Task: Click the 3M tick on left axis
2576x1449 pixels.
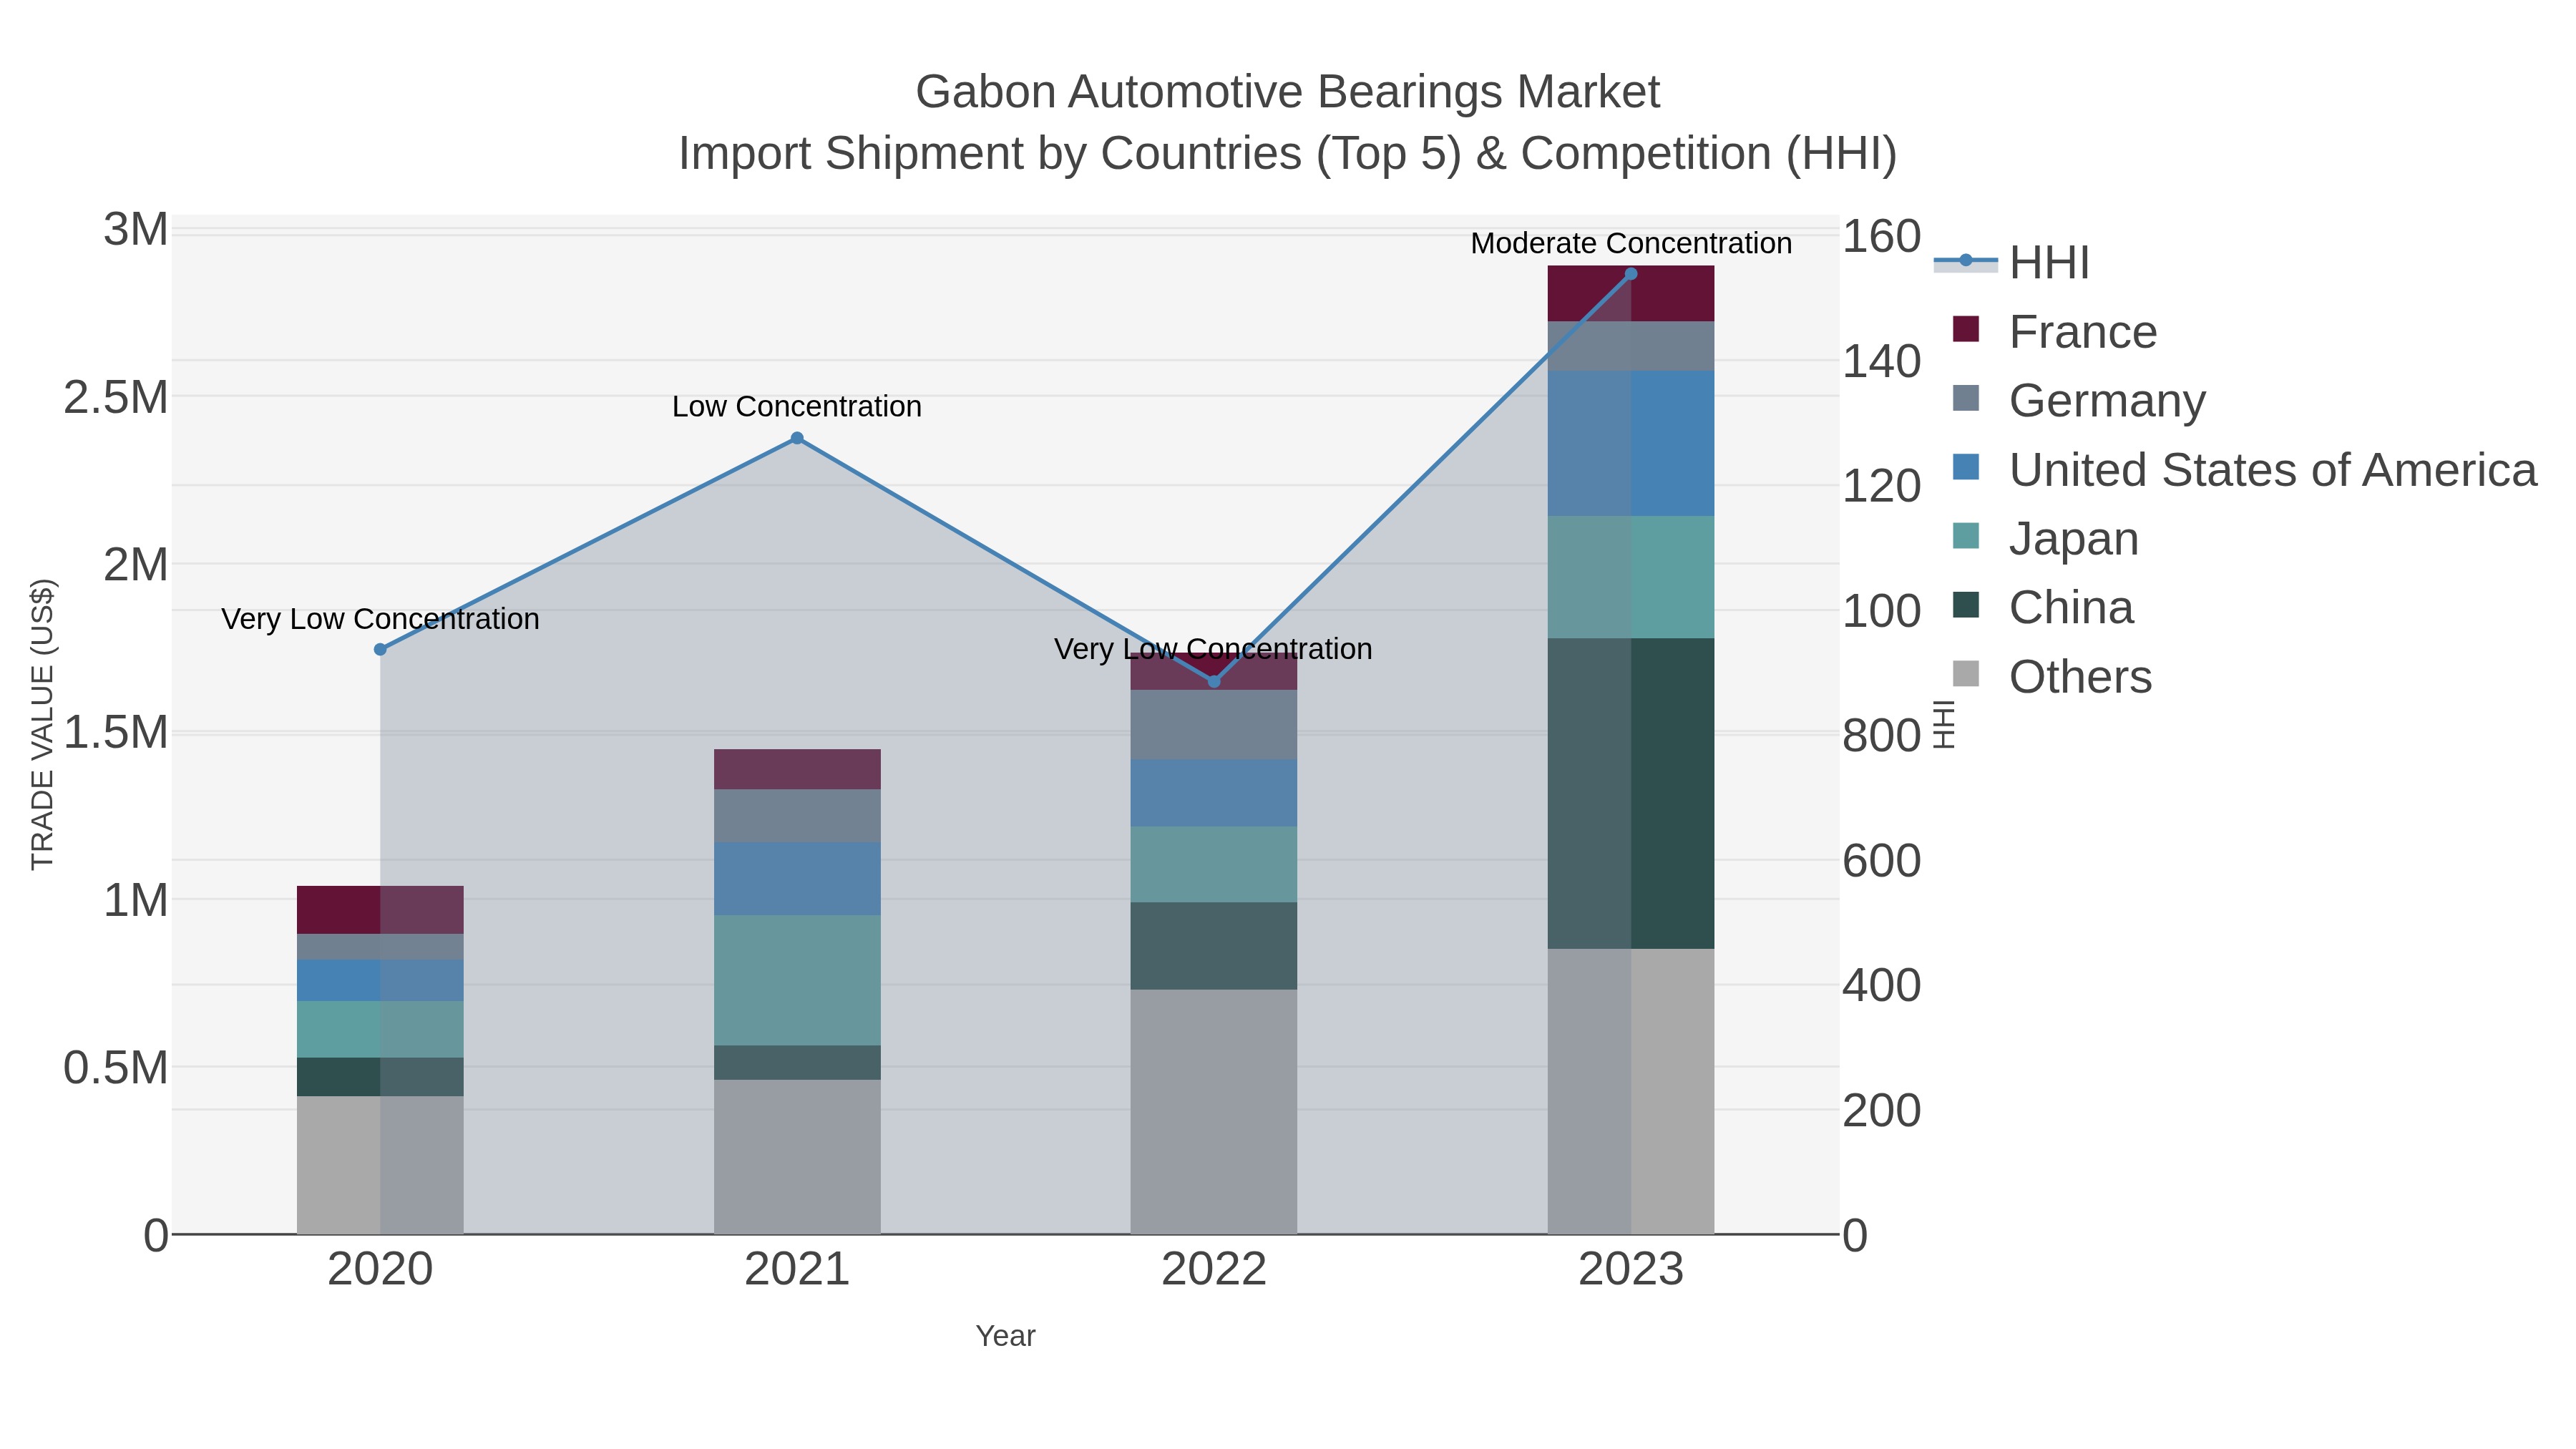Action: (x=136, y=229)
